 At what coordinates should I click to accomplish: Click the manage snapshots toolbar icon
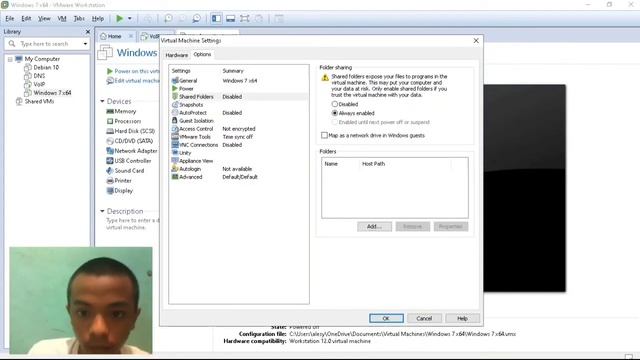(x=196, y=18)
